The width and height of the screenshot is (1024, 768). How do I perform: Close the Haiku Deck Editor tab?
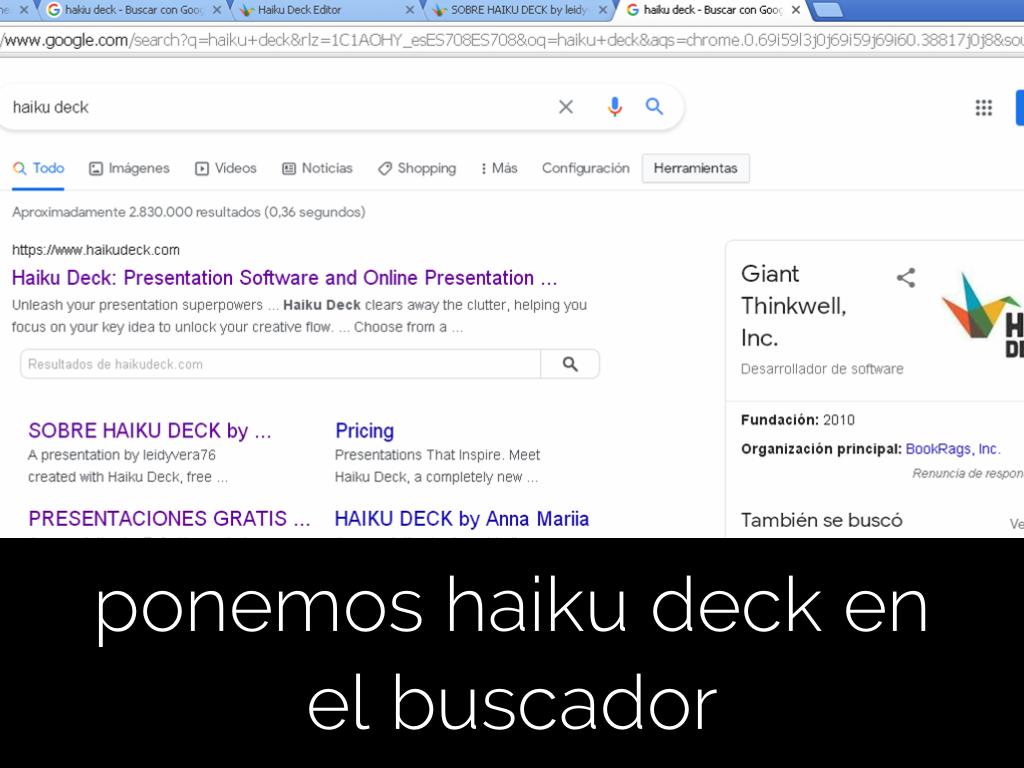point(409,10)
